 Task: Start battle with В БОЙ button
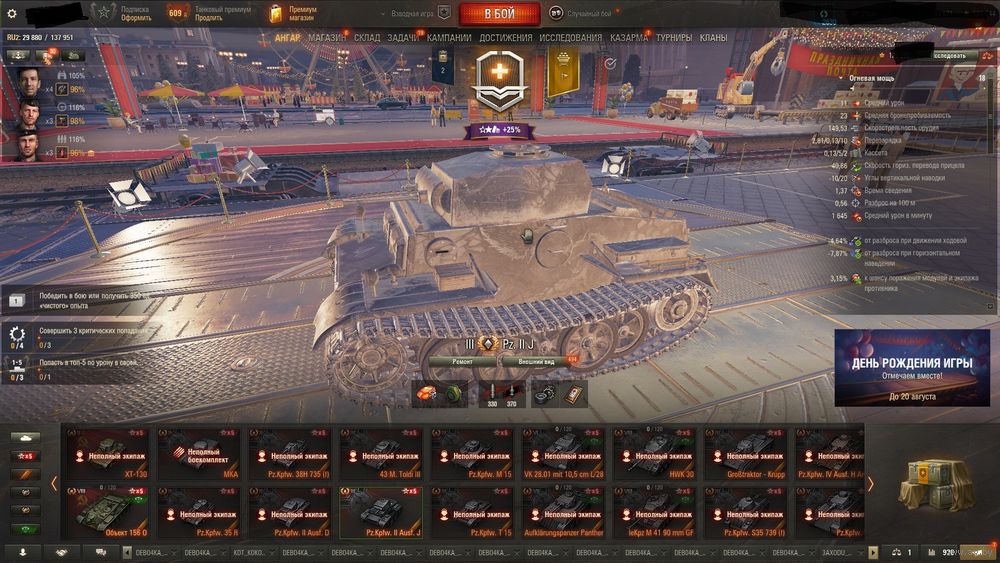[500, 13]
